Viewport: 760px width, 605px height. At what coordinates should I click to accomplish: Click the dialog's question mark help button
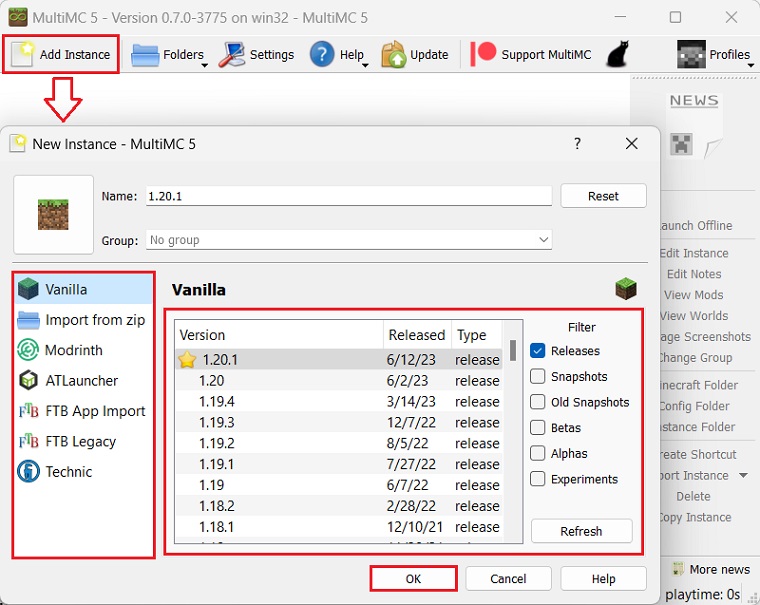point(577,143)
